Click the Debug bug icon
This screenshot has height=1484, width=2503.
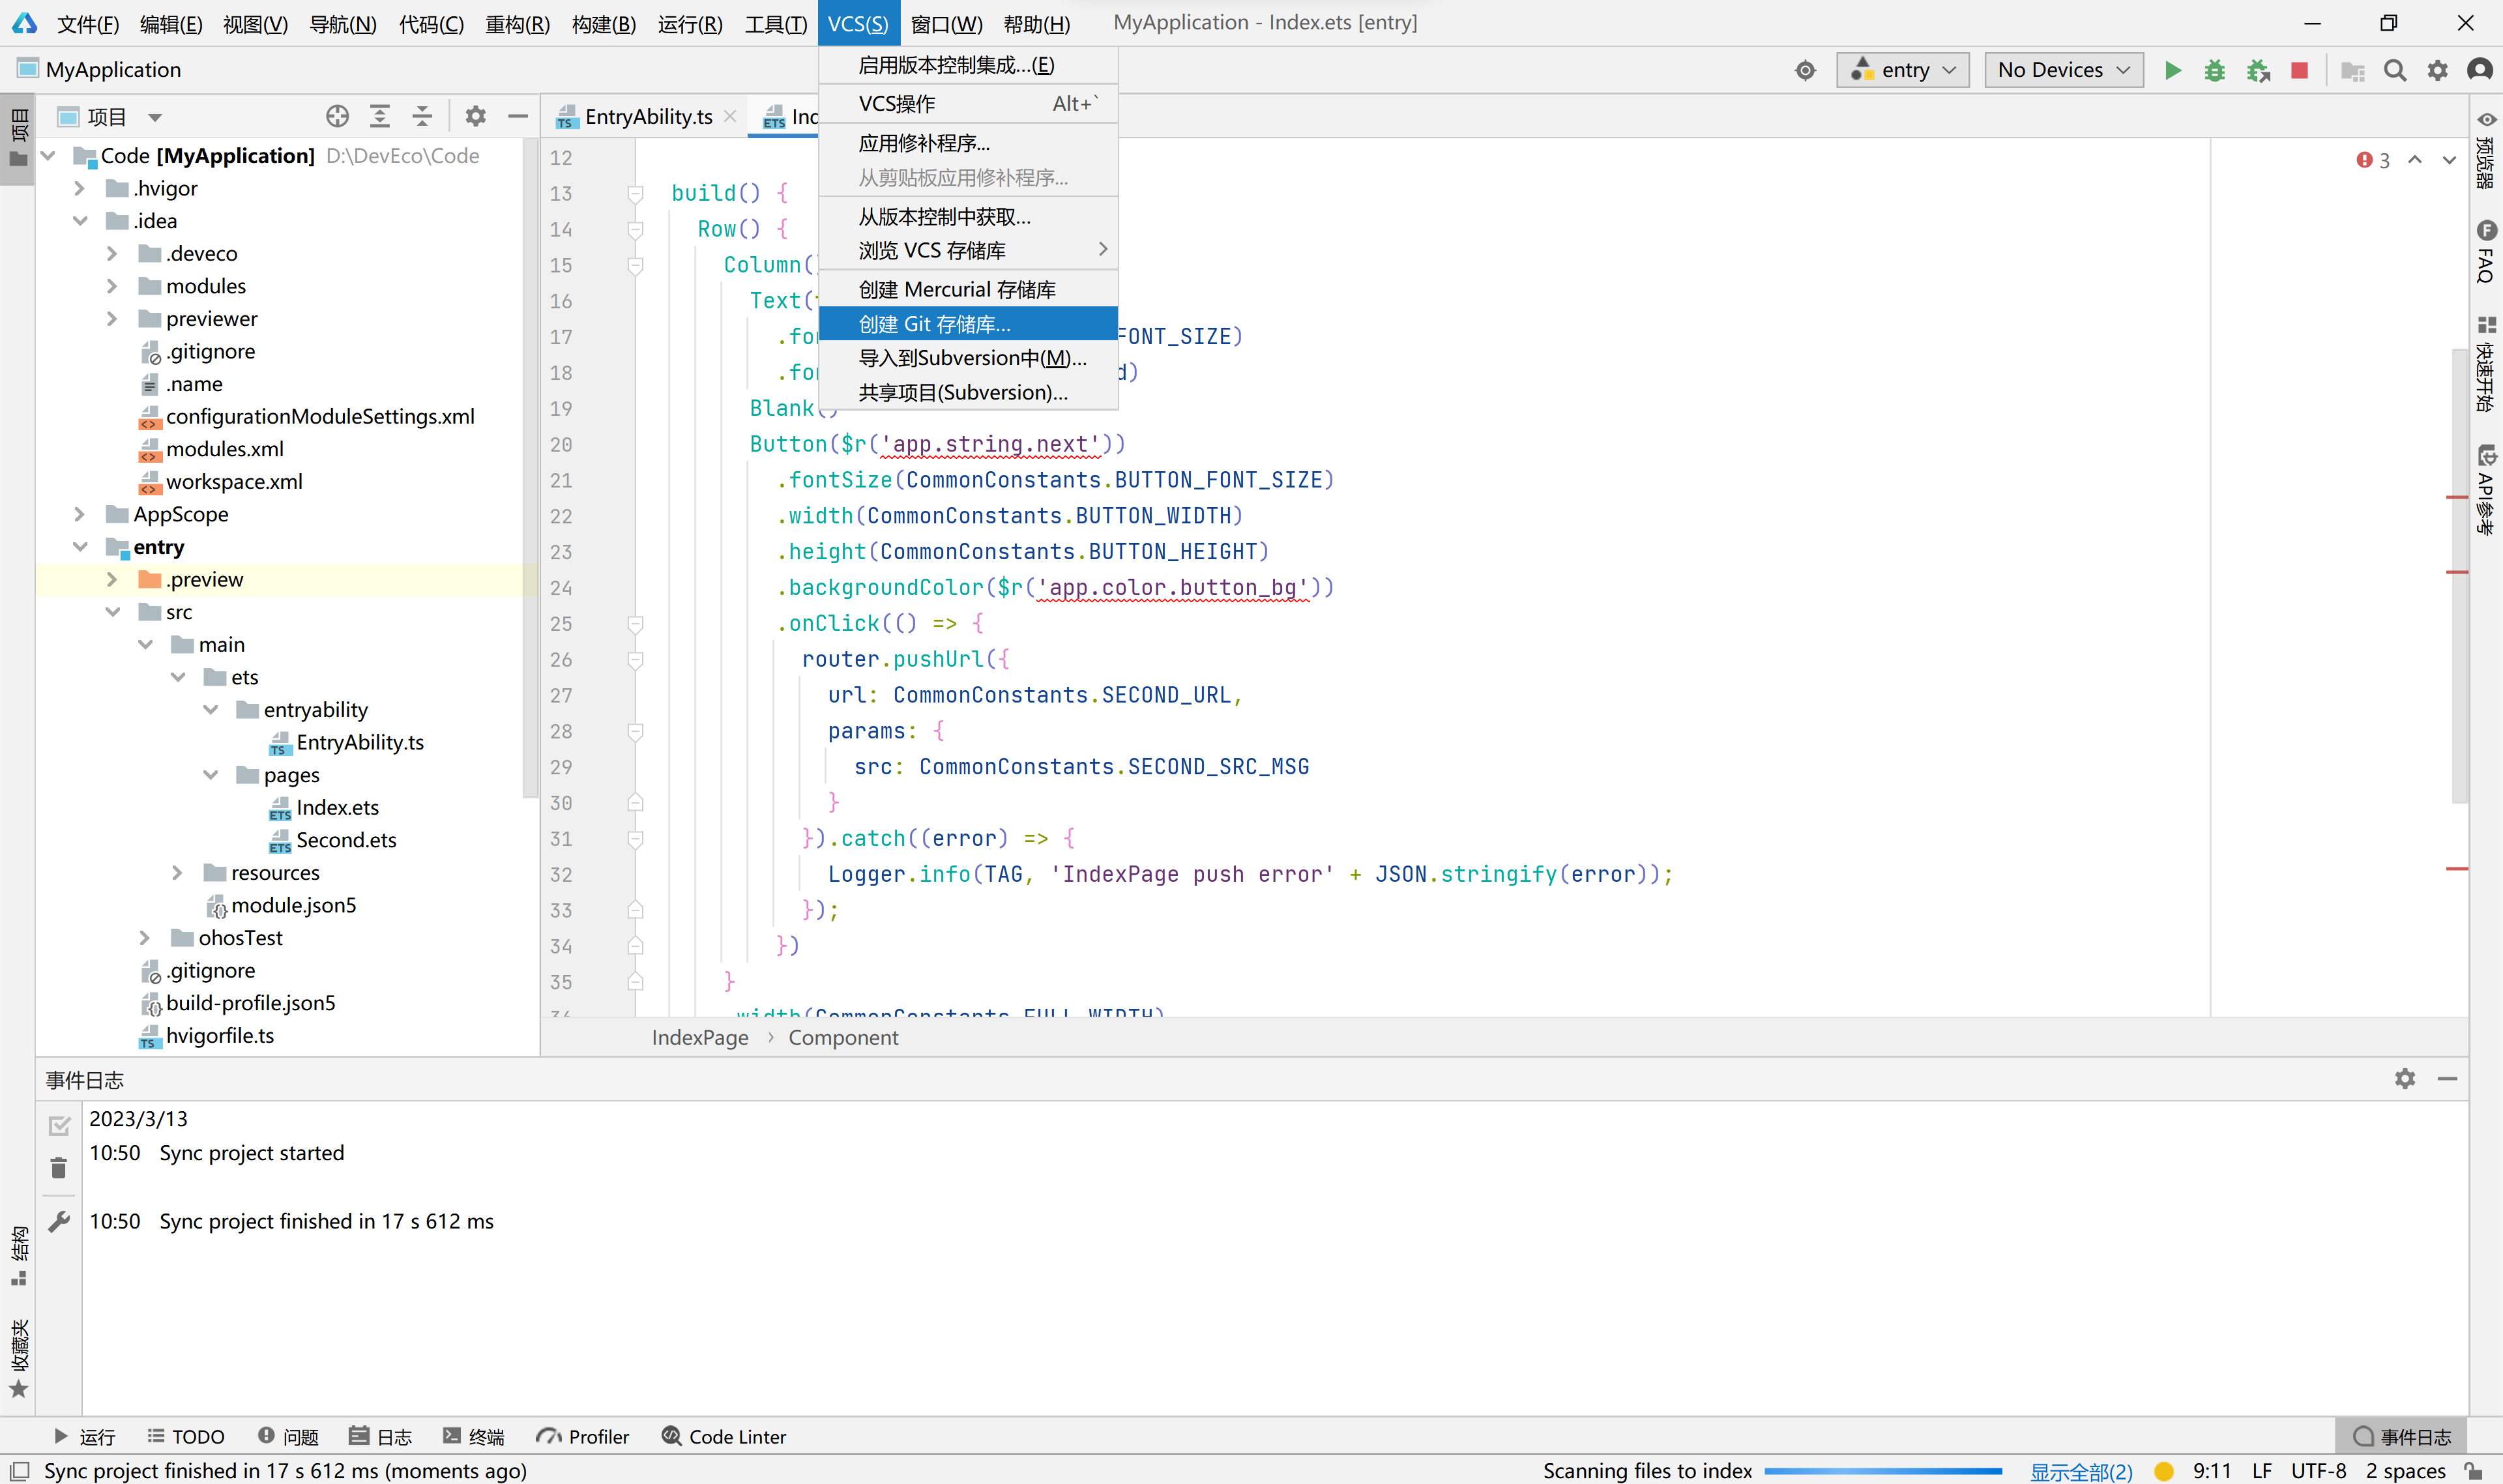coord(2214,70)
